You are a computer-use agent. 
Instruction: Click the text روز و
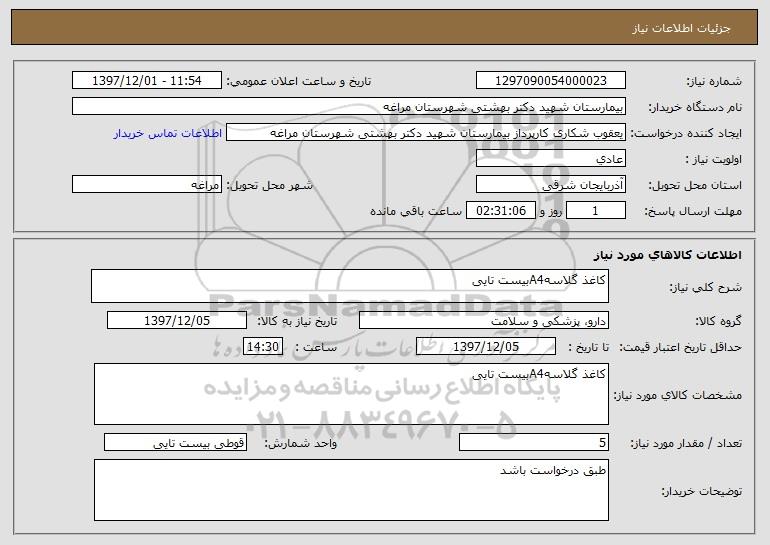[551, 212]
